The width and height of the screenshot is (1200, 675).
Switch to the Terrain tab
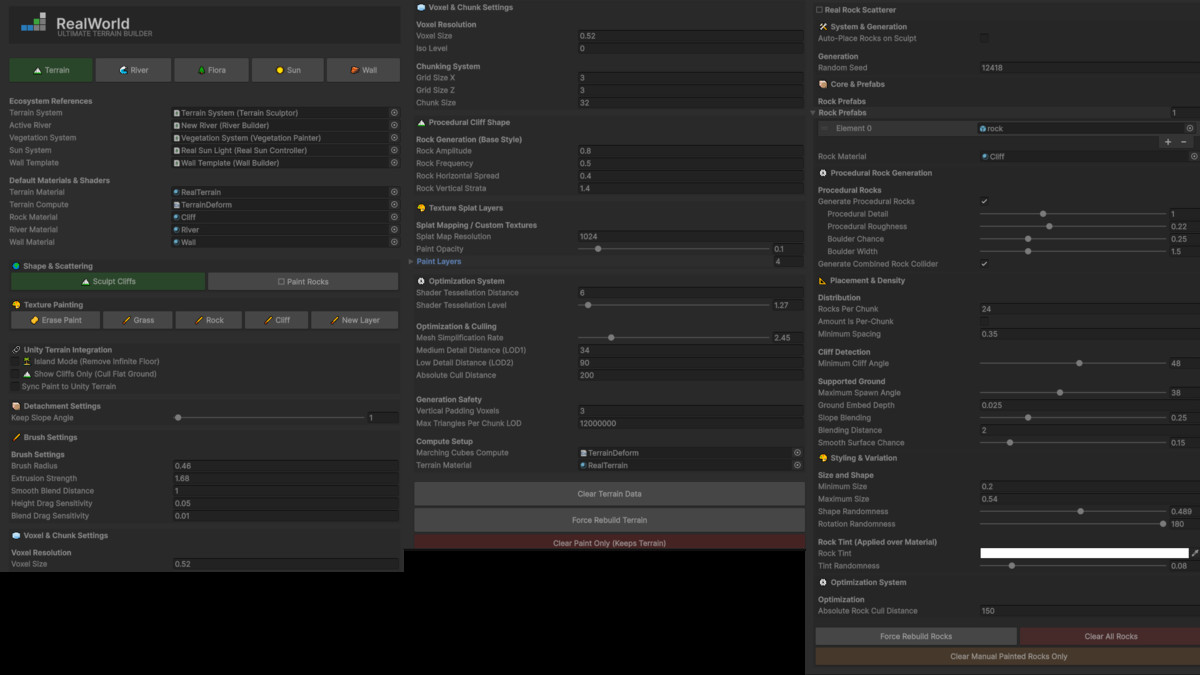[50, 70]
